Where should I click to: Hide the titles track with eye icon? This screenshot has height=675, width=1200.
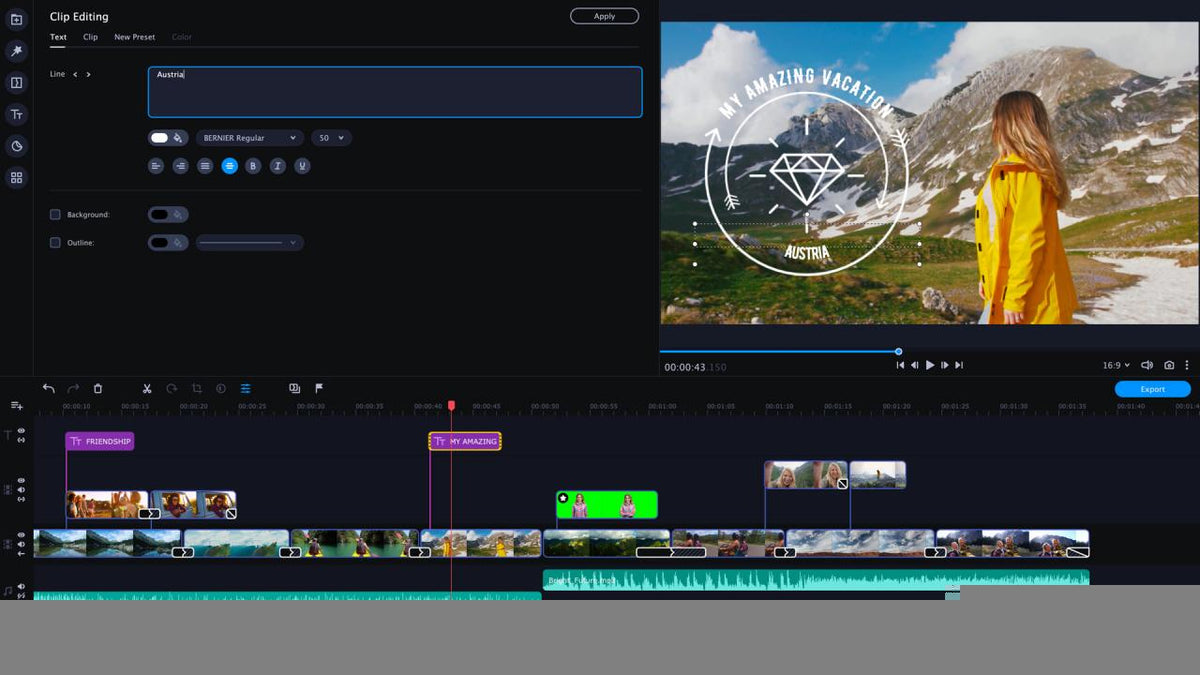point(21,431)
